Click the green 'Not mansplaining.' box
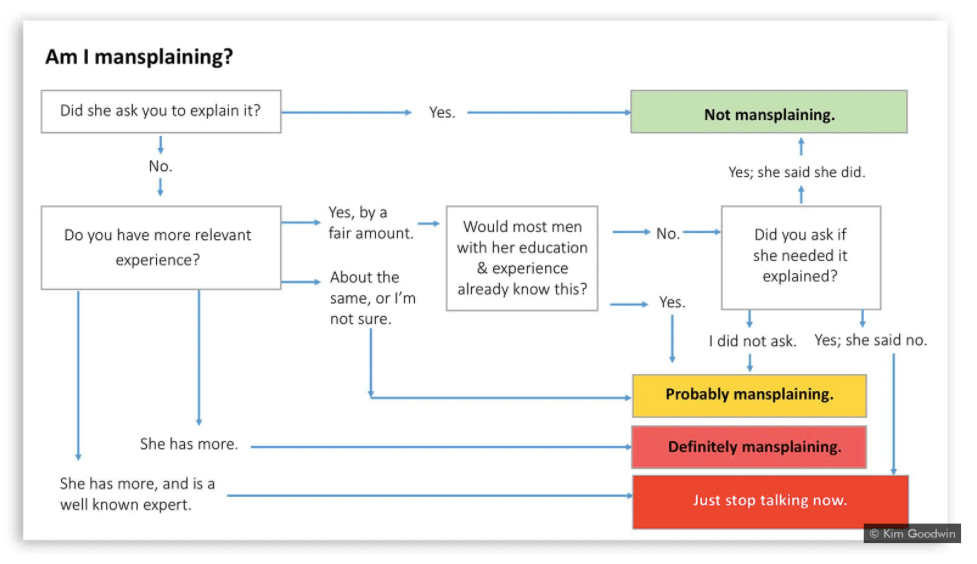The height and width of the screenshot is (564, 977). [768, 114]
